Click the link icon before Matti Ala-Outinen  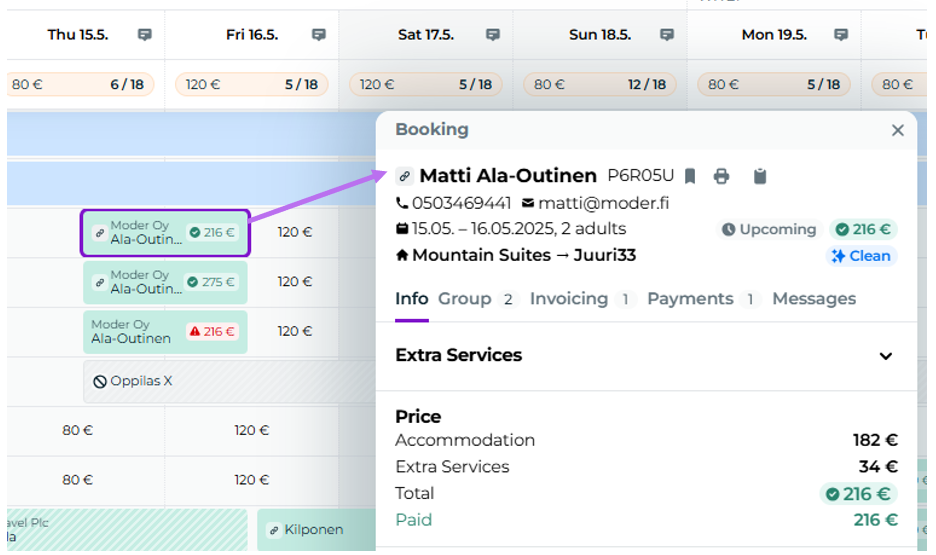click(x=404, y=177)
